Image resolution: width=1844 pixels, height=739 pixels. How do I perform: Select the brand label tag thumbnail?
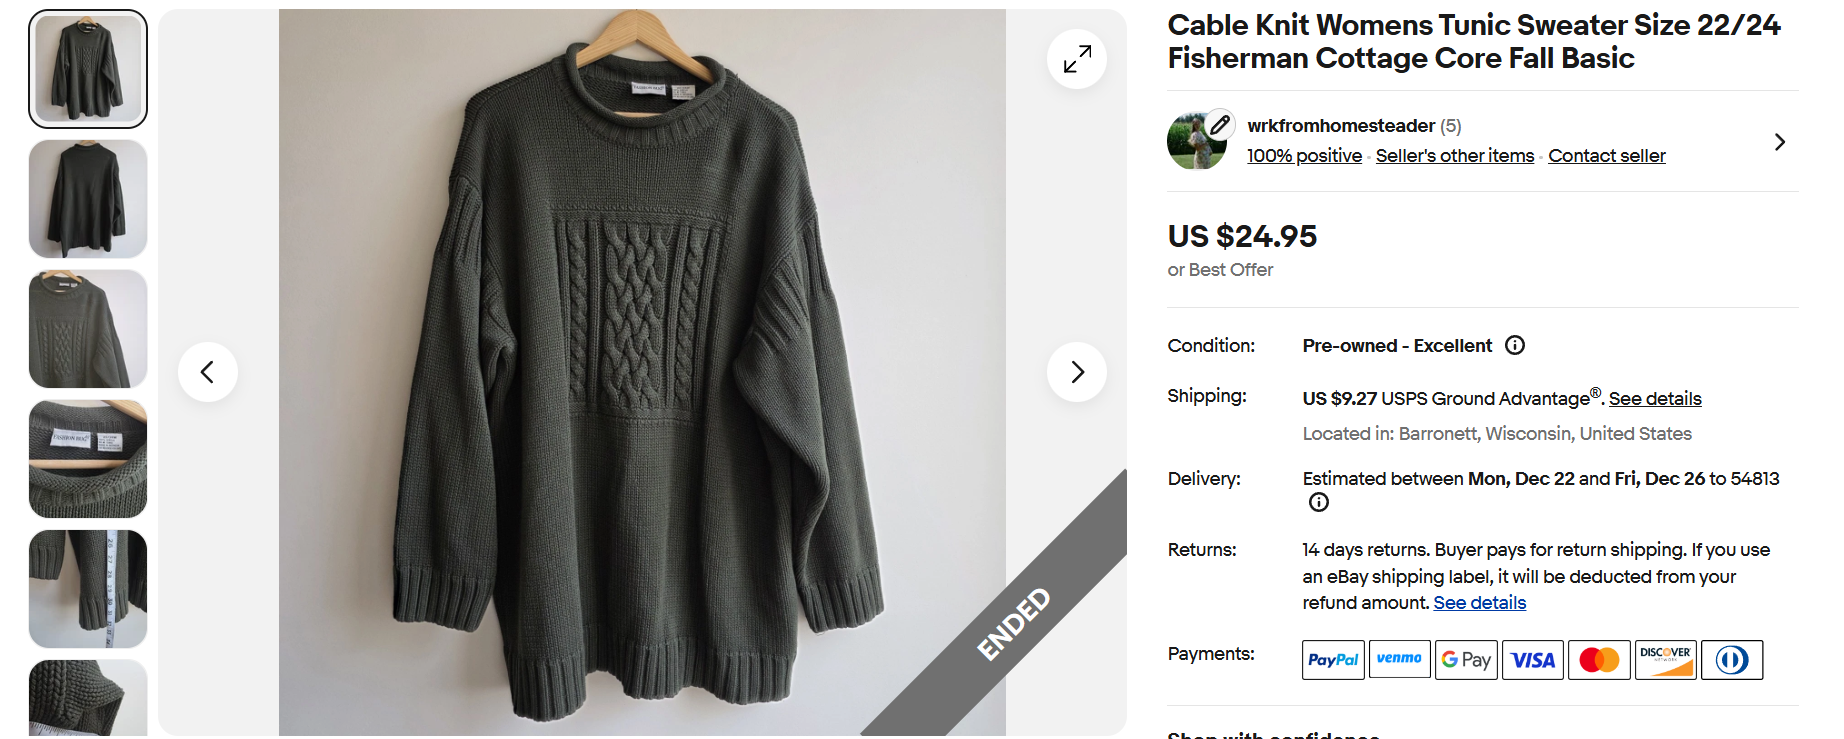(x=88, y=459)
